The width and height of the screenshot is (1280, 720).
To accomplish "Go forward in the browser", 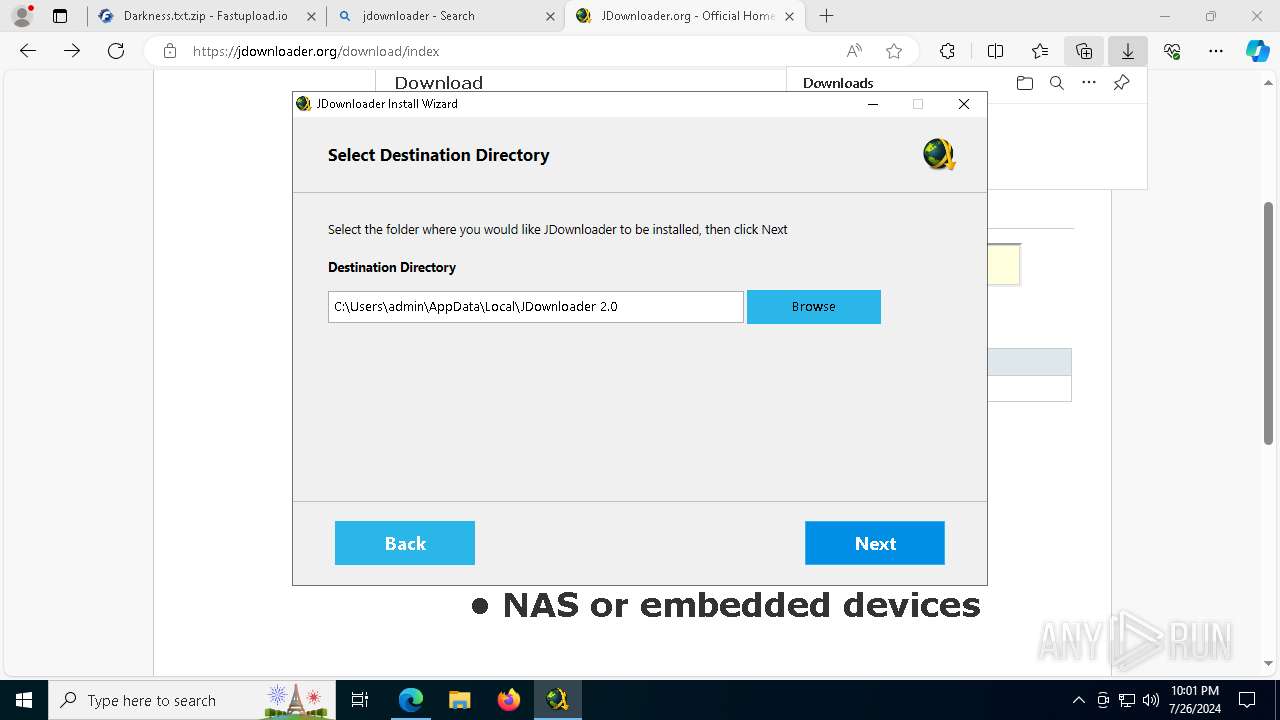I will pos(72,51).
